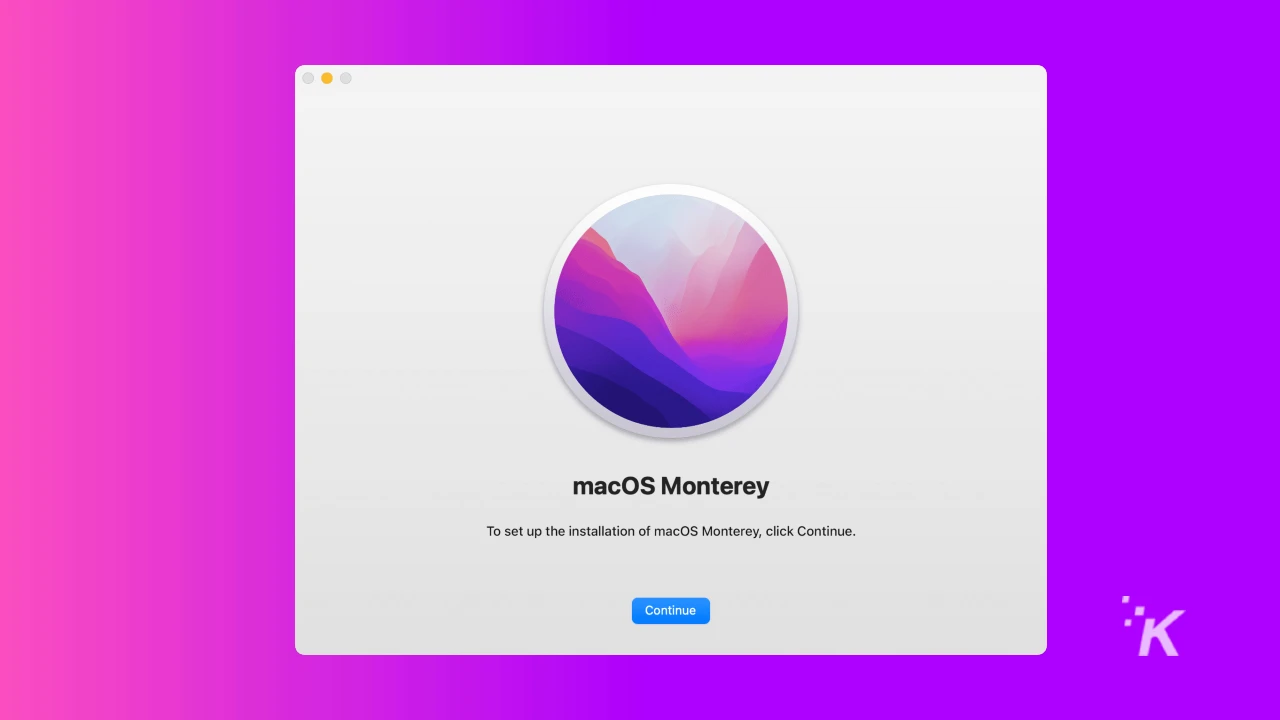Click the "macOS Monterey" heading text

671,486
